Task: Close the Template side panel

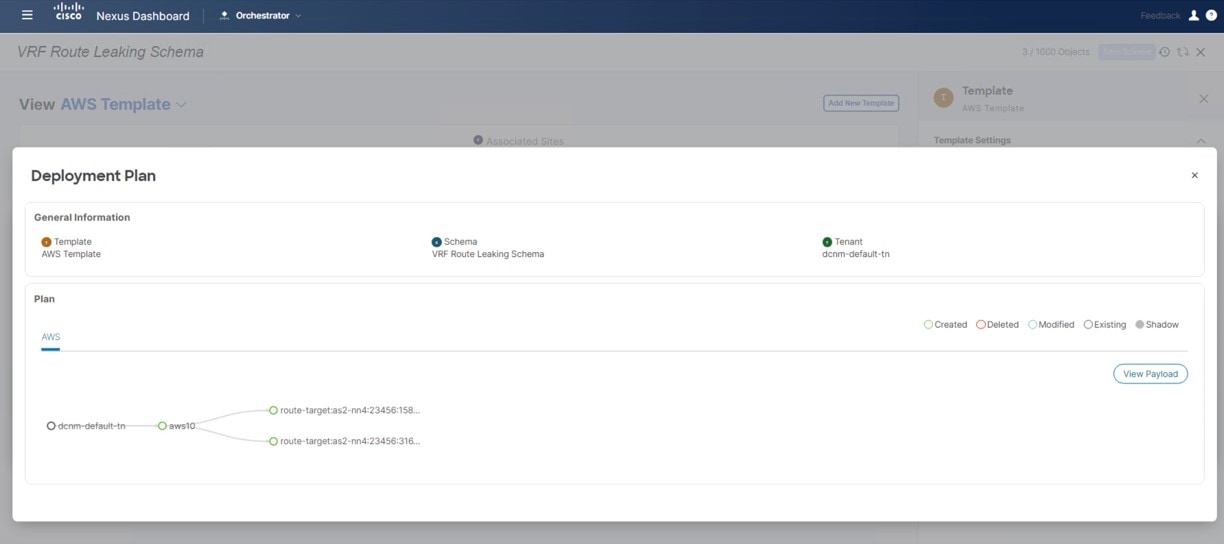Action: (1203, 98)
